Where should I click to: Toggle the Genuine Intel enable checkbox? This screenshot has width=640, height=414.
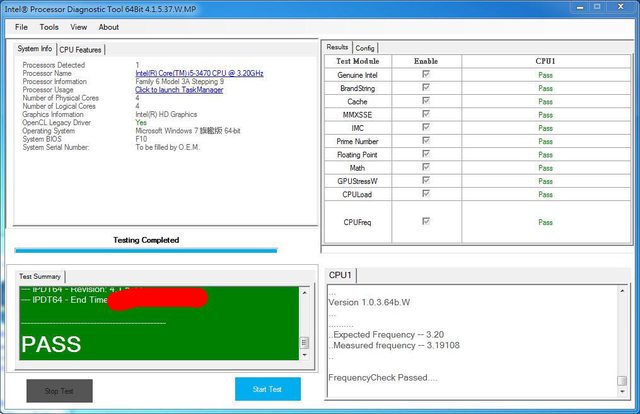[x=426, y=75]
